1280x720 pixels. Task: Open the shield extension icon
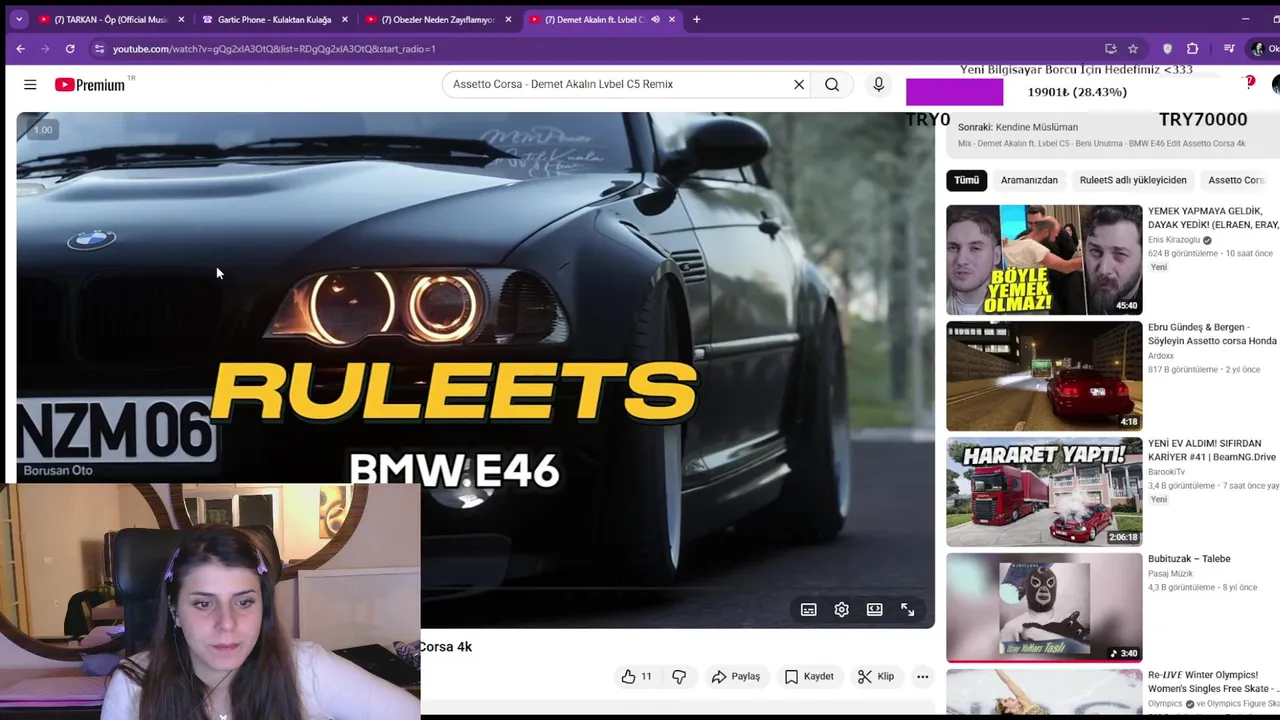(x=1167, y=48)
